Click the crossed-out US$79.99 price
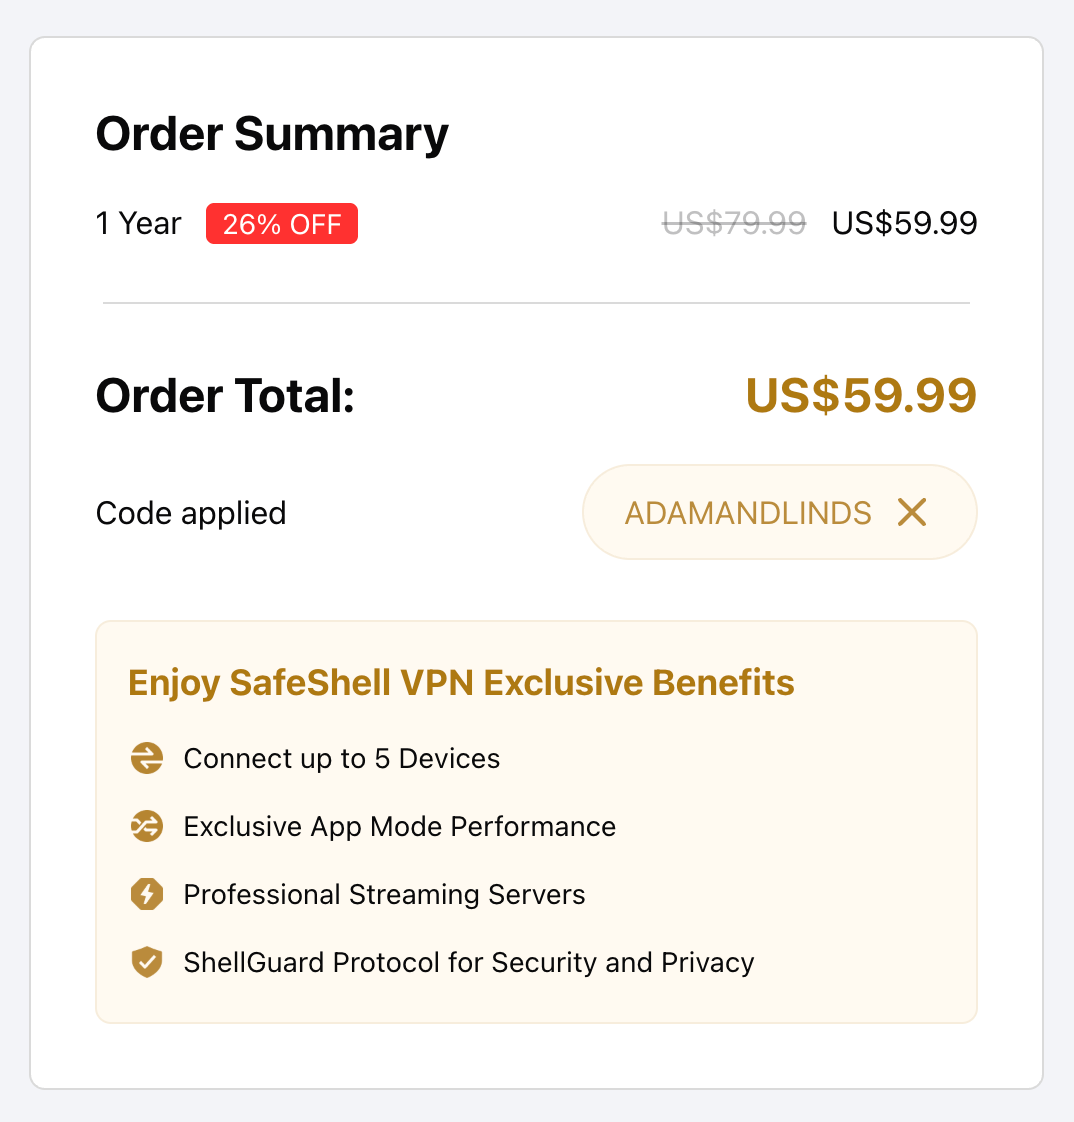The width and height of the screenshot is (1074, 1122). [734, 223]
